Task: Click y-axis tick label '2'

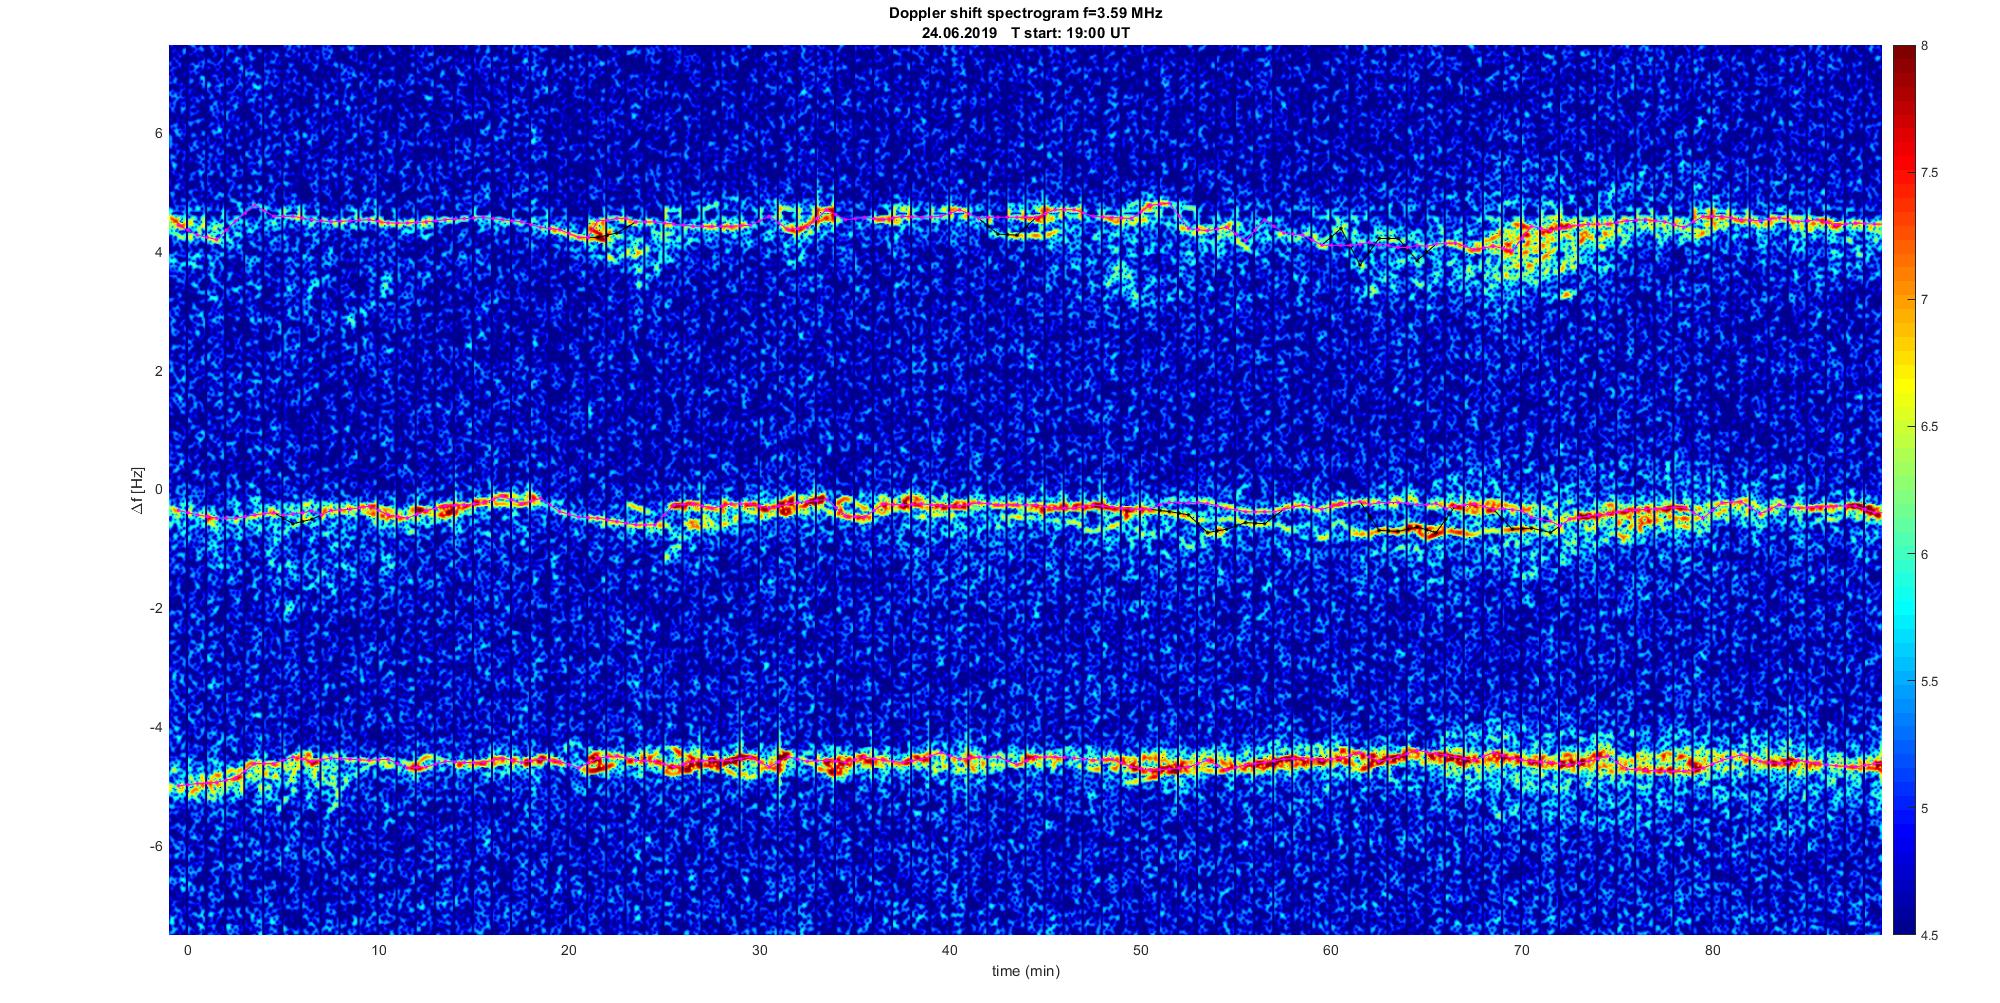Action: pos(159,372)
